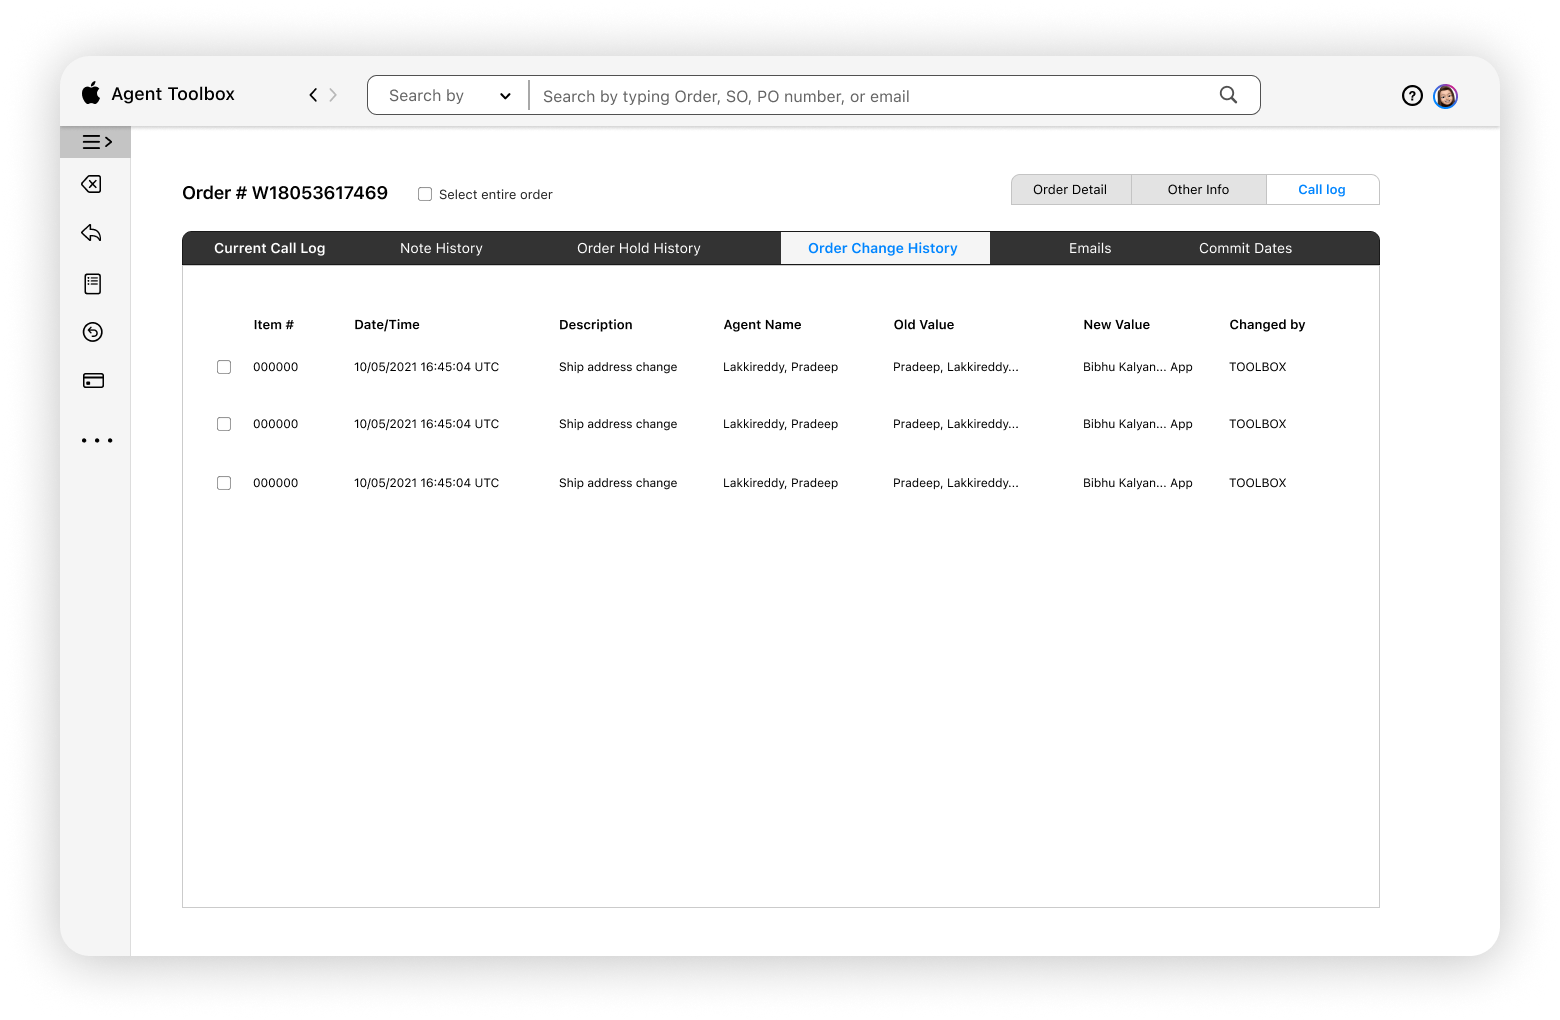The width and height of the screenshot is (1560, 1020).
Task: Click the return arrow icon in the sidebar
Action: 92,232
